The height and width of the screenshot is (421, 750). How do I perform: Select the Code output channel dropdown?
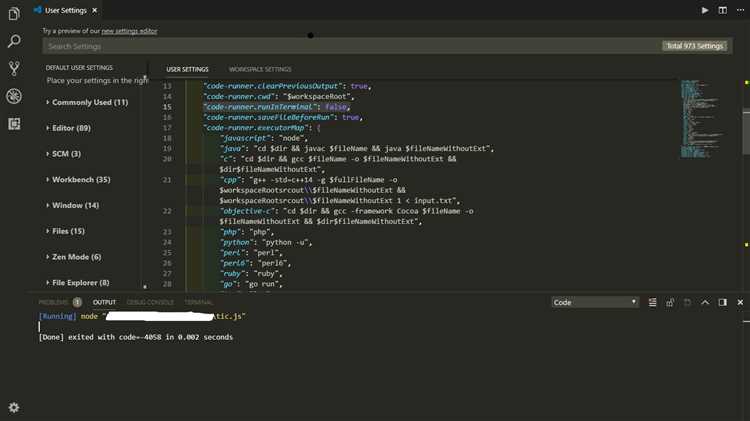tap(595, 302)
